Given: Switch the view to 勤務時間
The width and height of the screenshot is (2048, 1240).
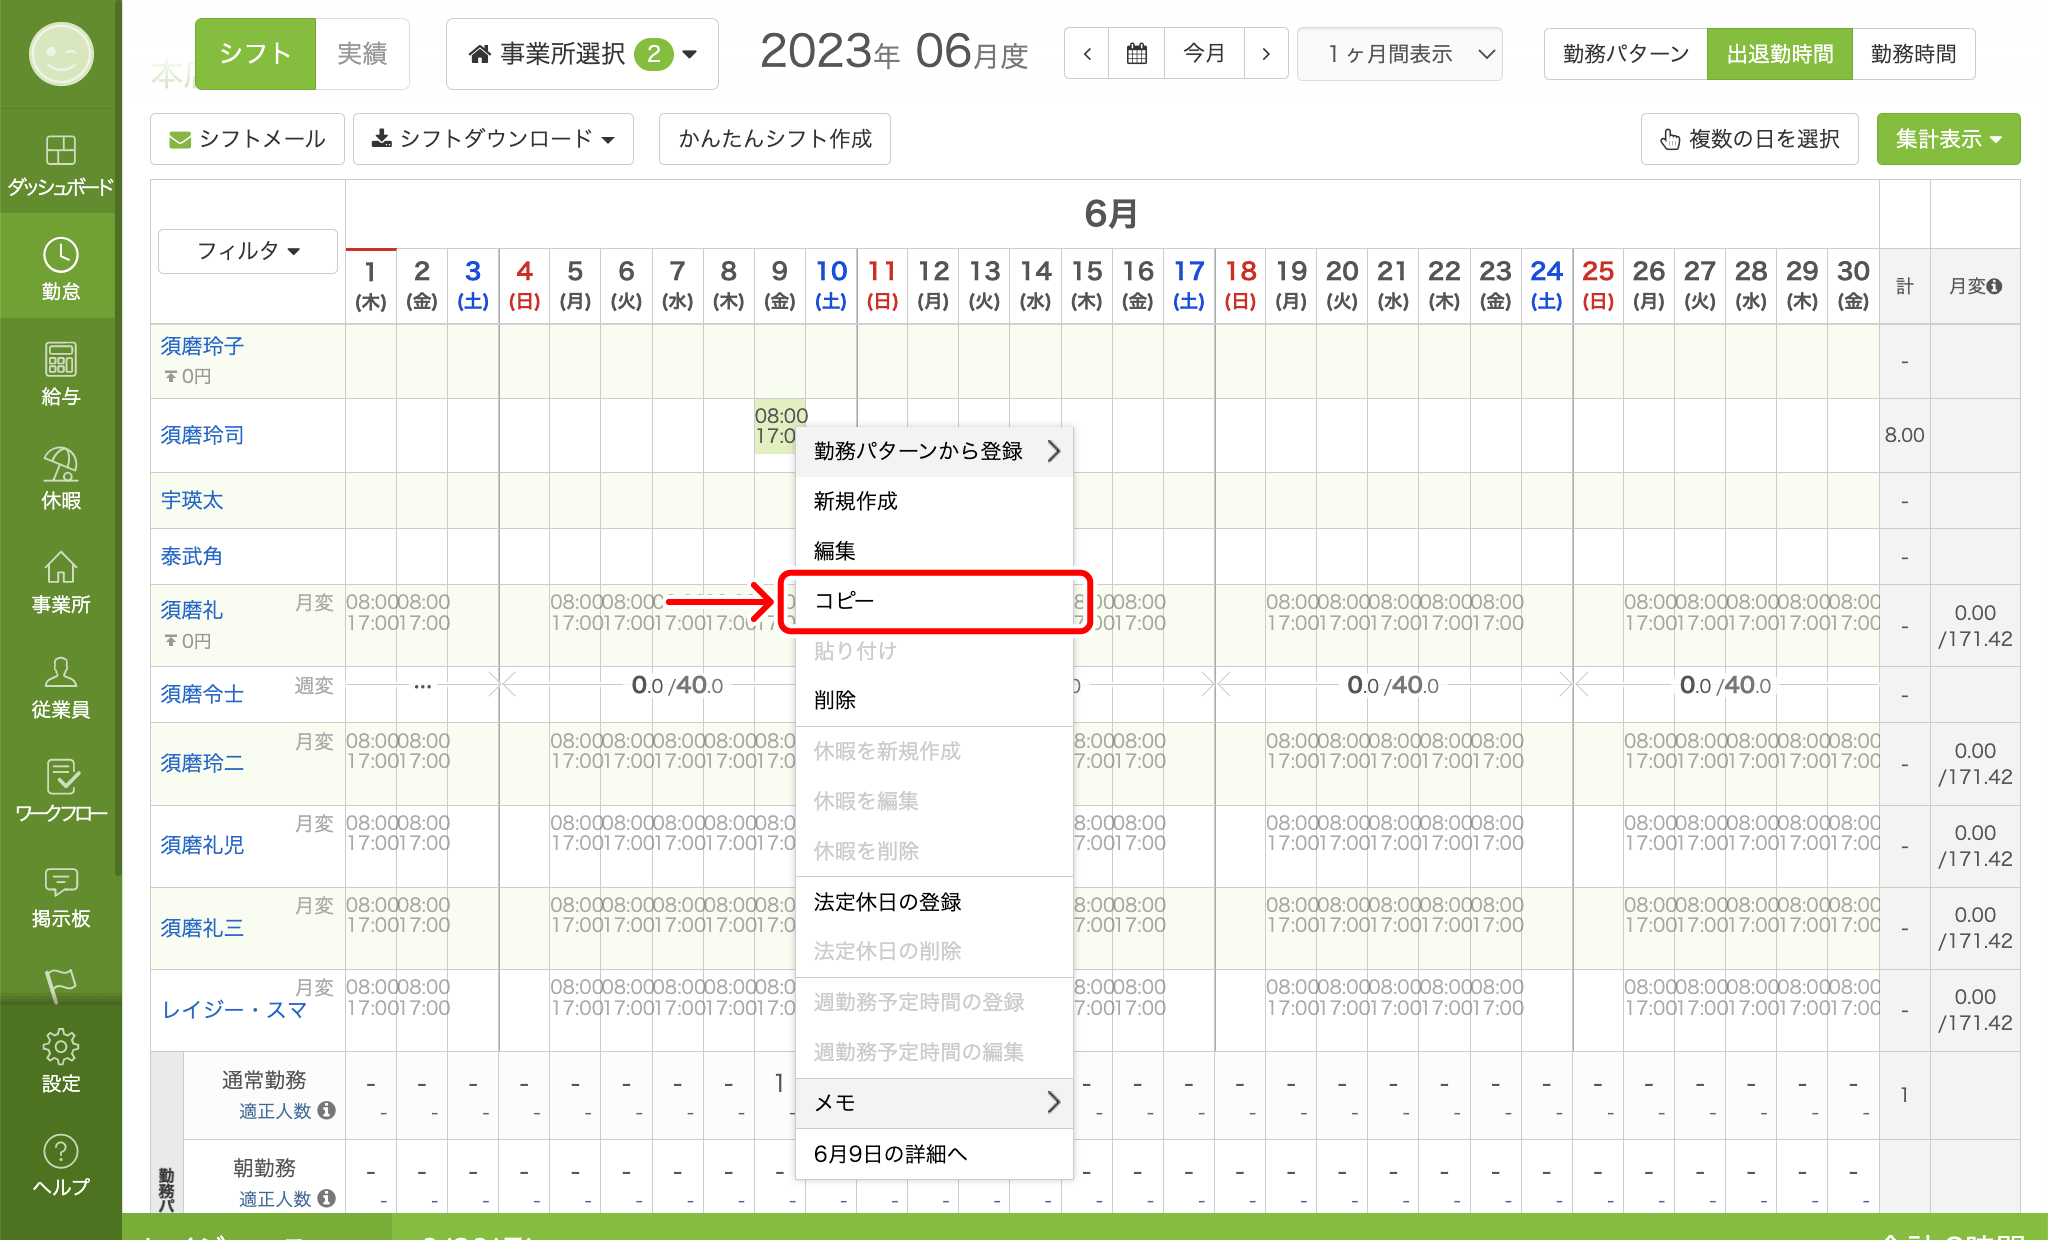Looking at the screenshot, I should point(1913,54).
